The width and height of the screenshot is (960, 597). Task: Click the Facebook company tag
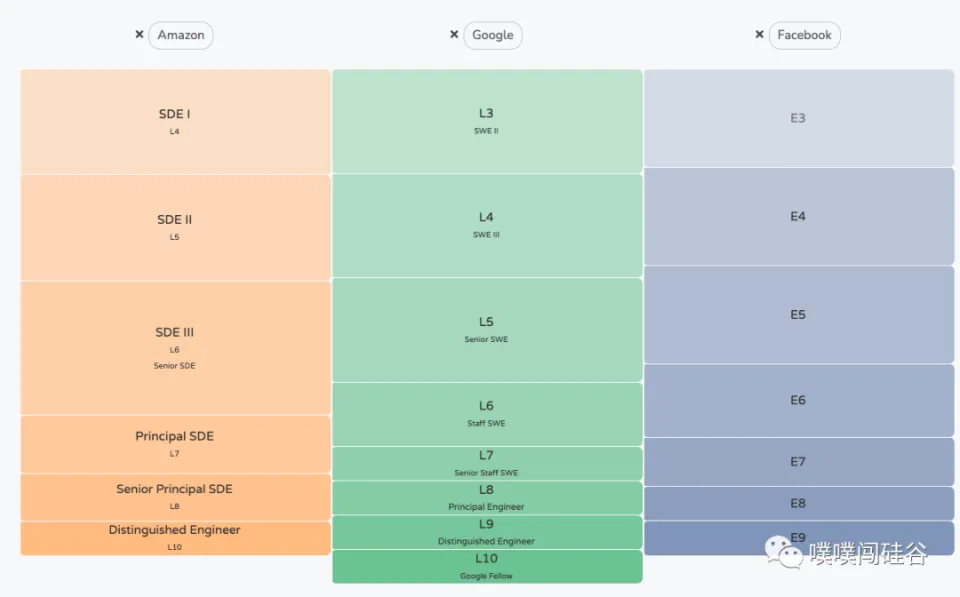coord(805,35)
